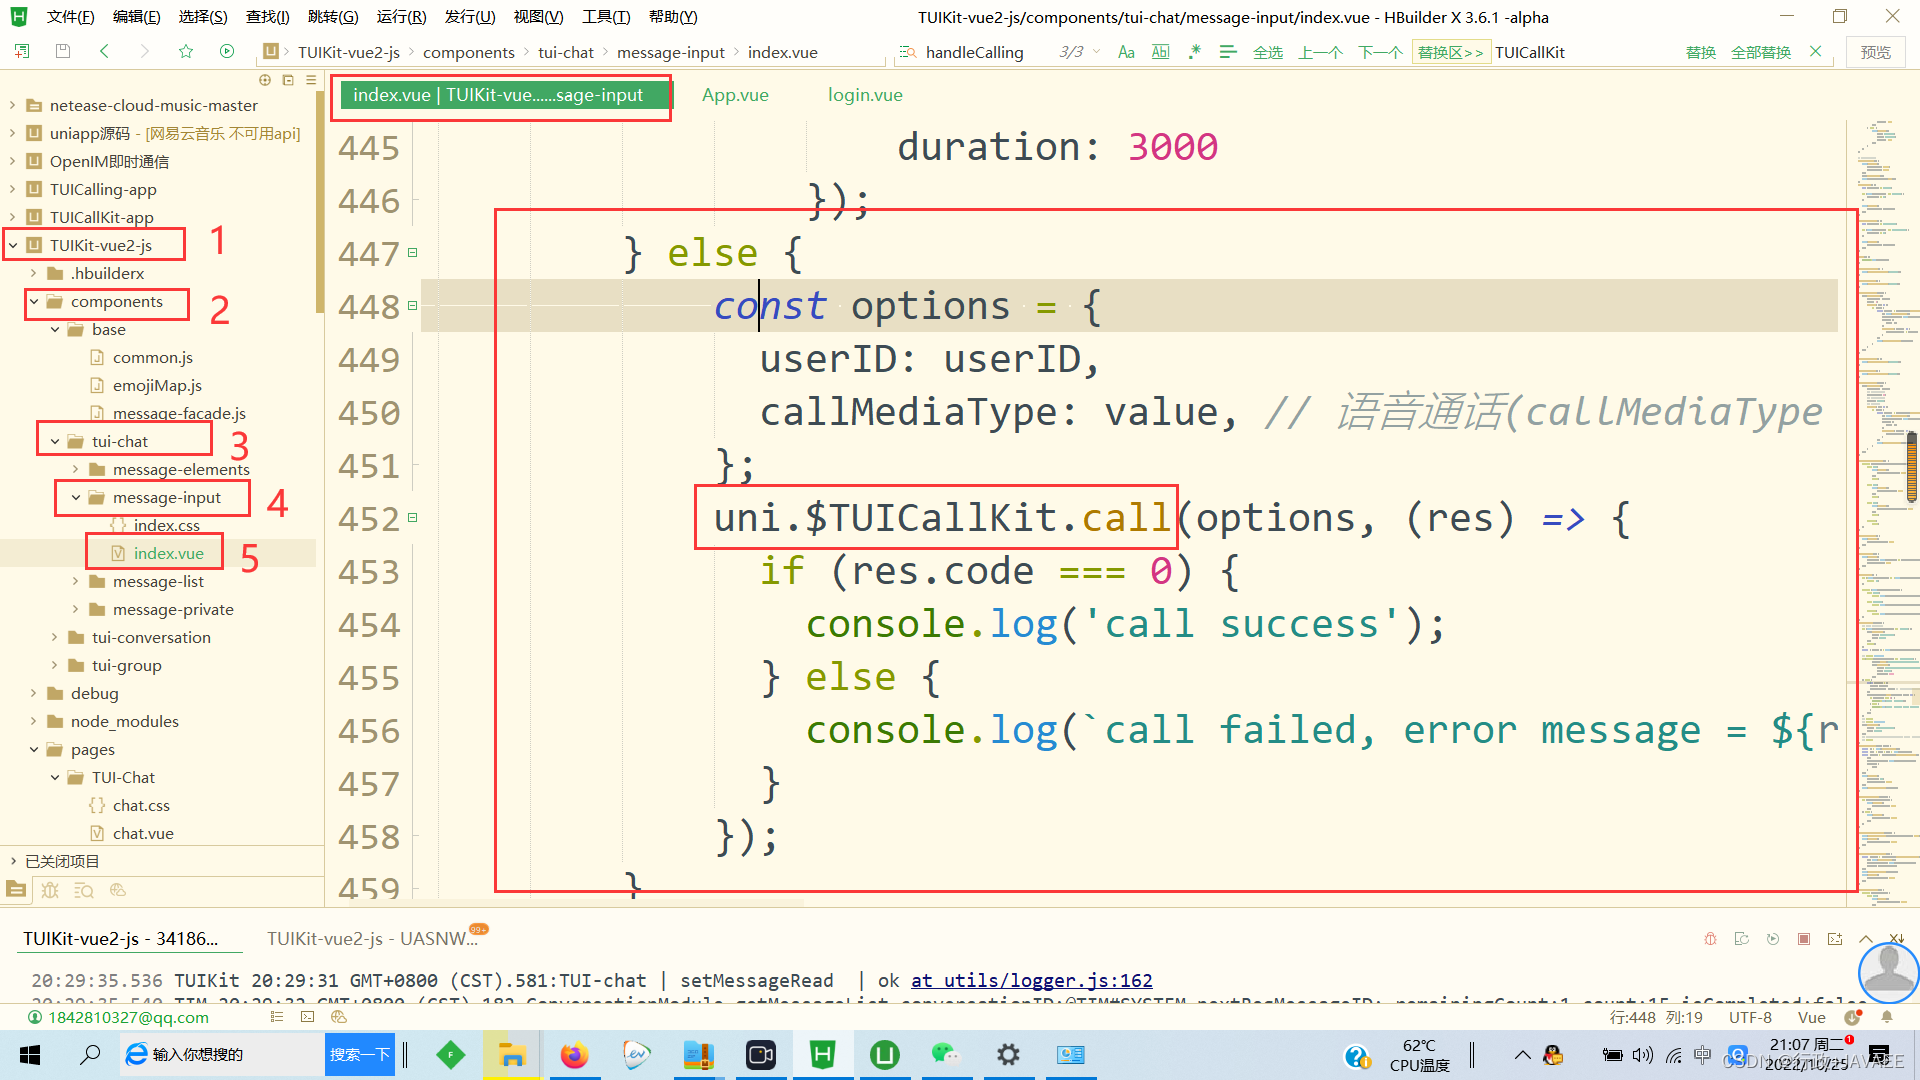Click the save file icon

click(x=63, y=51)
